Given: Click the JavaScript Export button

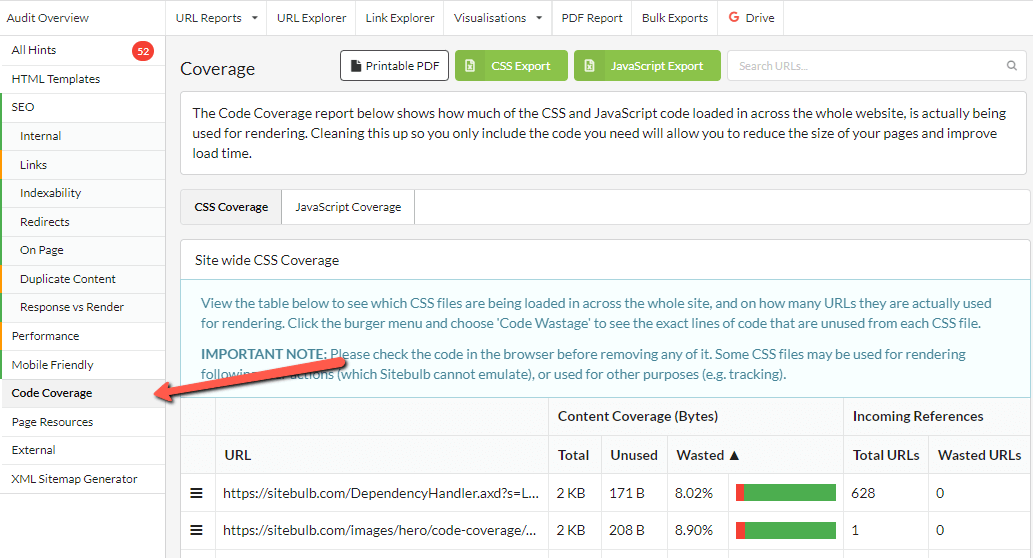Looking at the screenshot, I should 647,66.
